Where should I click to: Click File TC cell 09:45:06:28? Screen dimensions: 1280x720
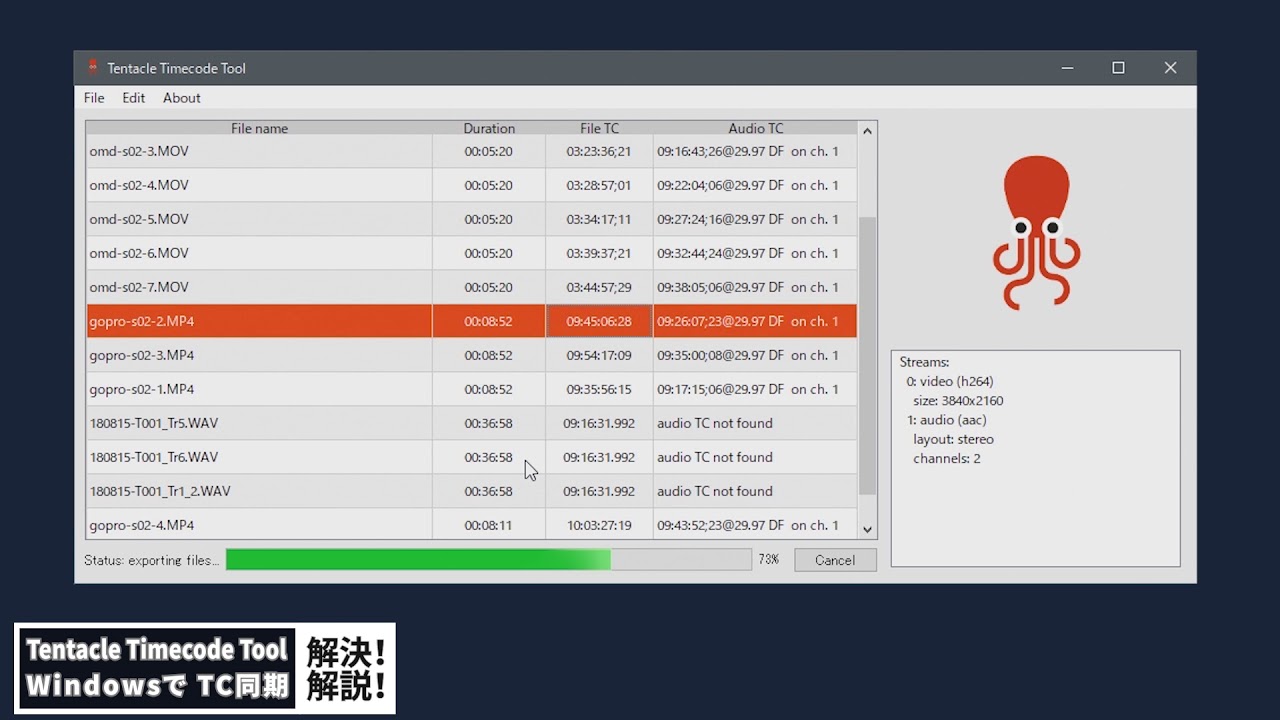pos(599,321)
